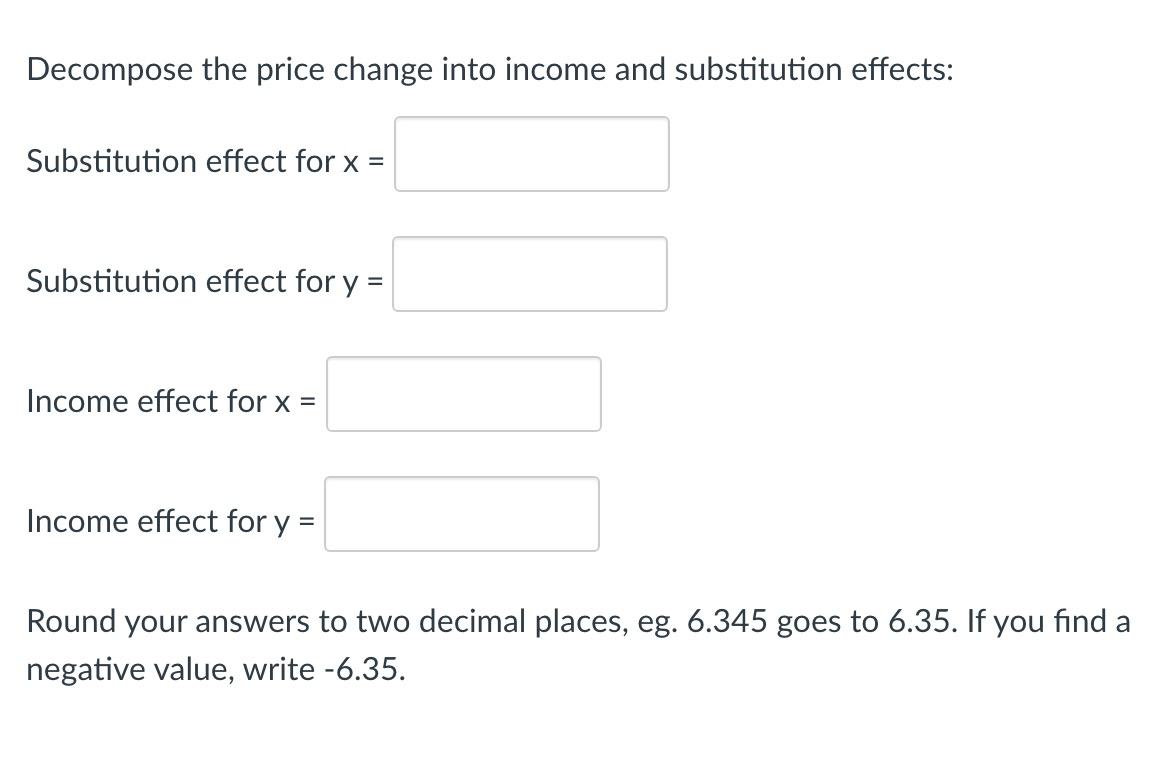Click the 'Substitution effect for x =' label
Image resolution: width=1170 pixels, height=760 pixels.
pyautogui.click(x=205, y=161)
